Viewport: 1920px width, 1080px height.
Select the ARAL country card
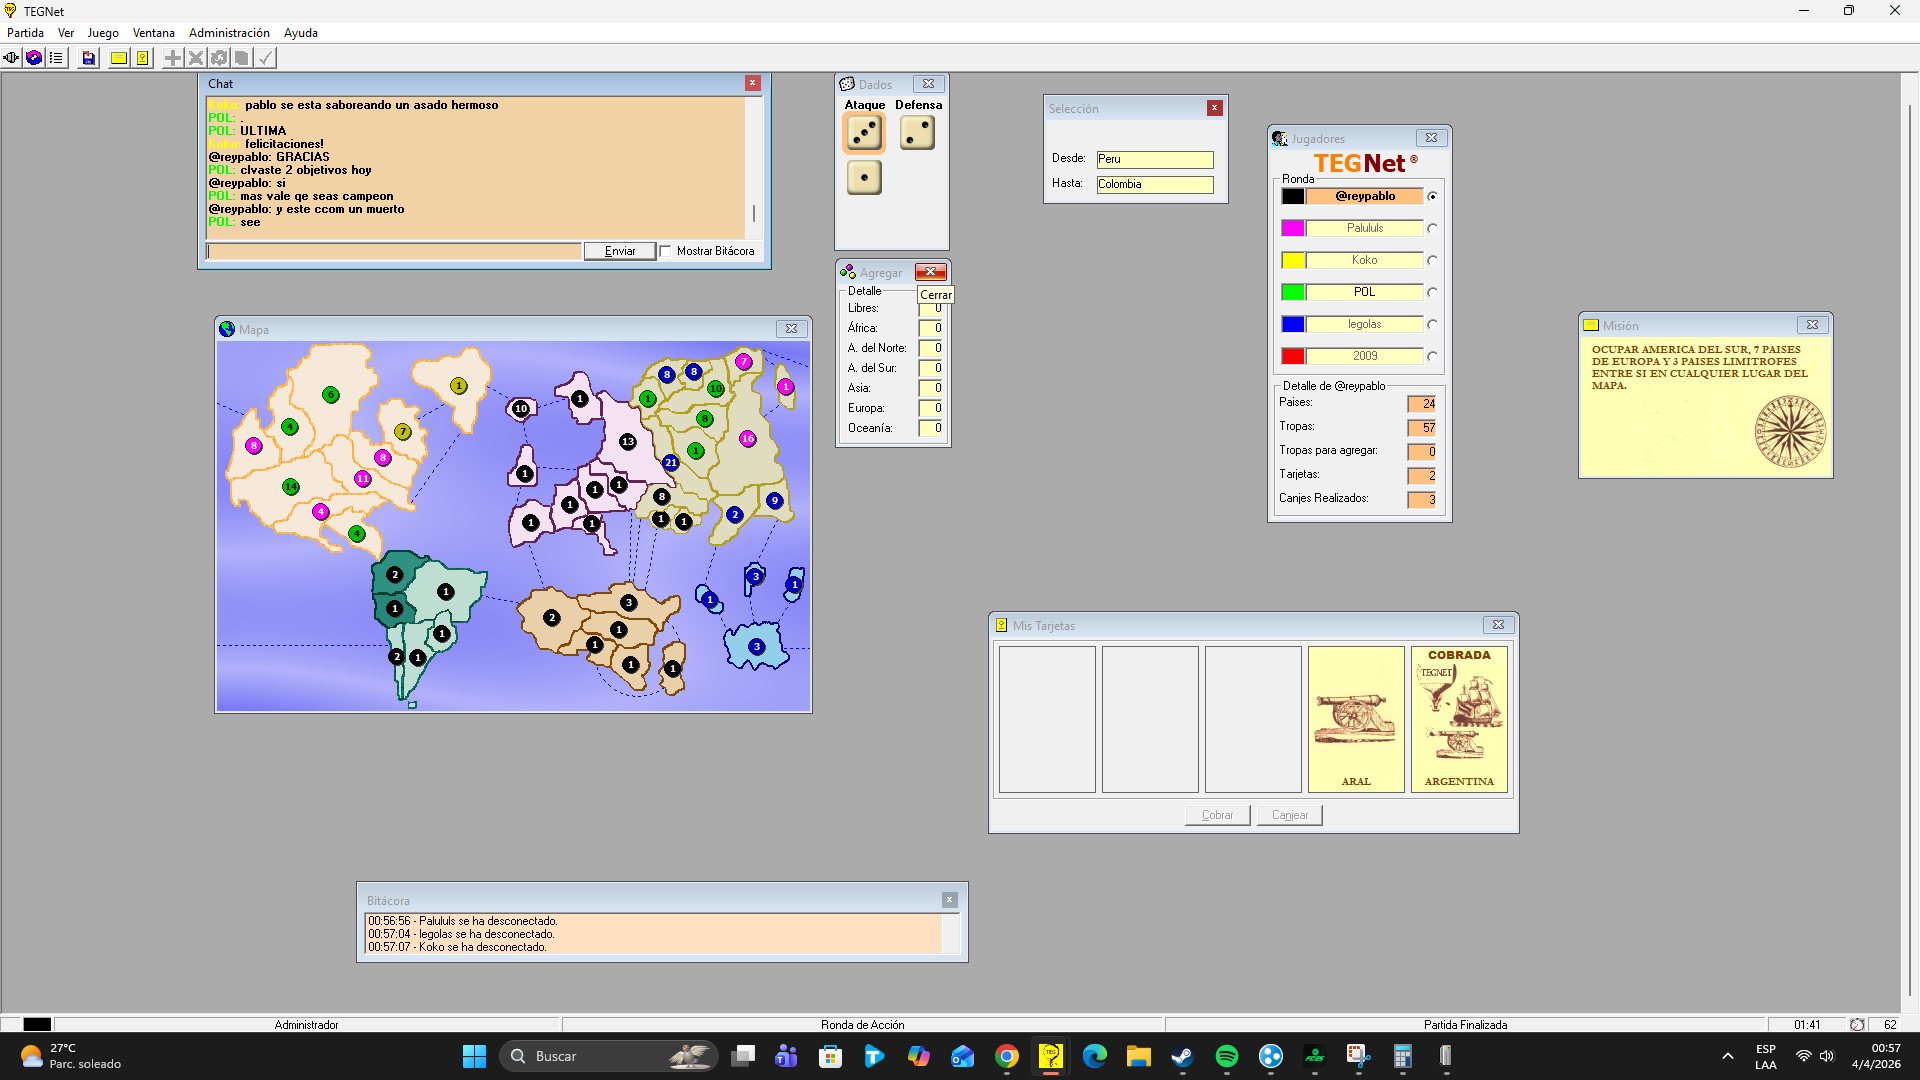[x=1356, y=719]
